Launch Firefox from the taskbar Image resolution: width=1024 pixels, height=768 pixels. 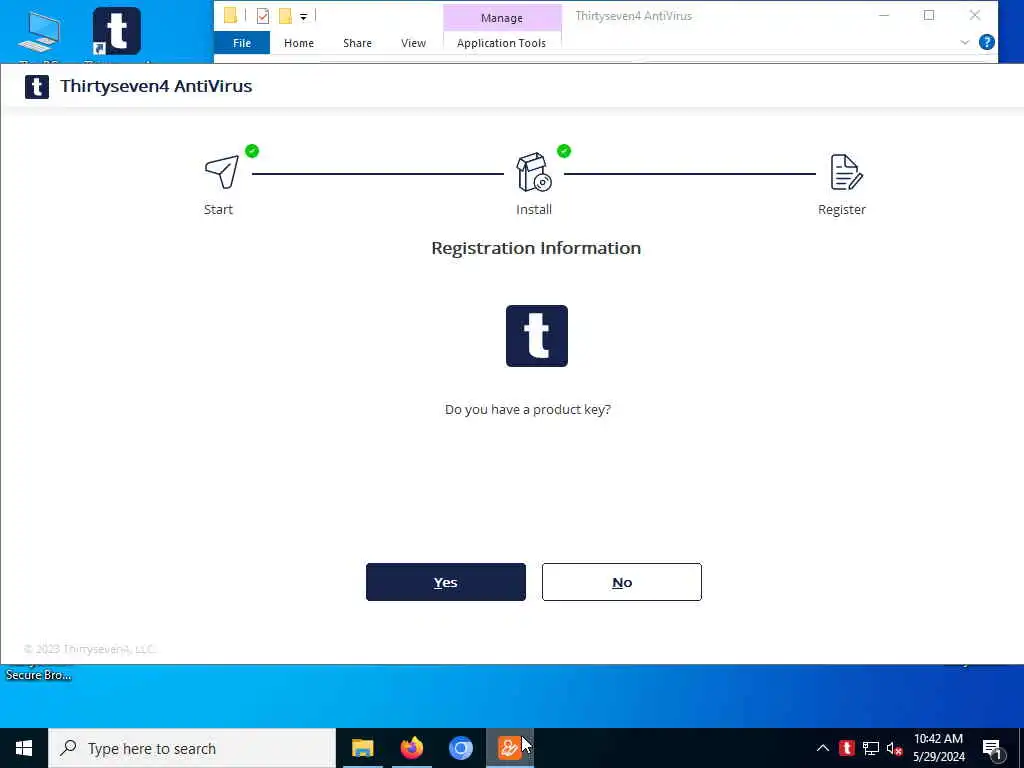[x=411, y=748]
